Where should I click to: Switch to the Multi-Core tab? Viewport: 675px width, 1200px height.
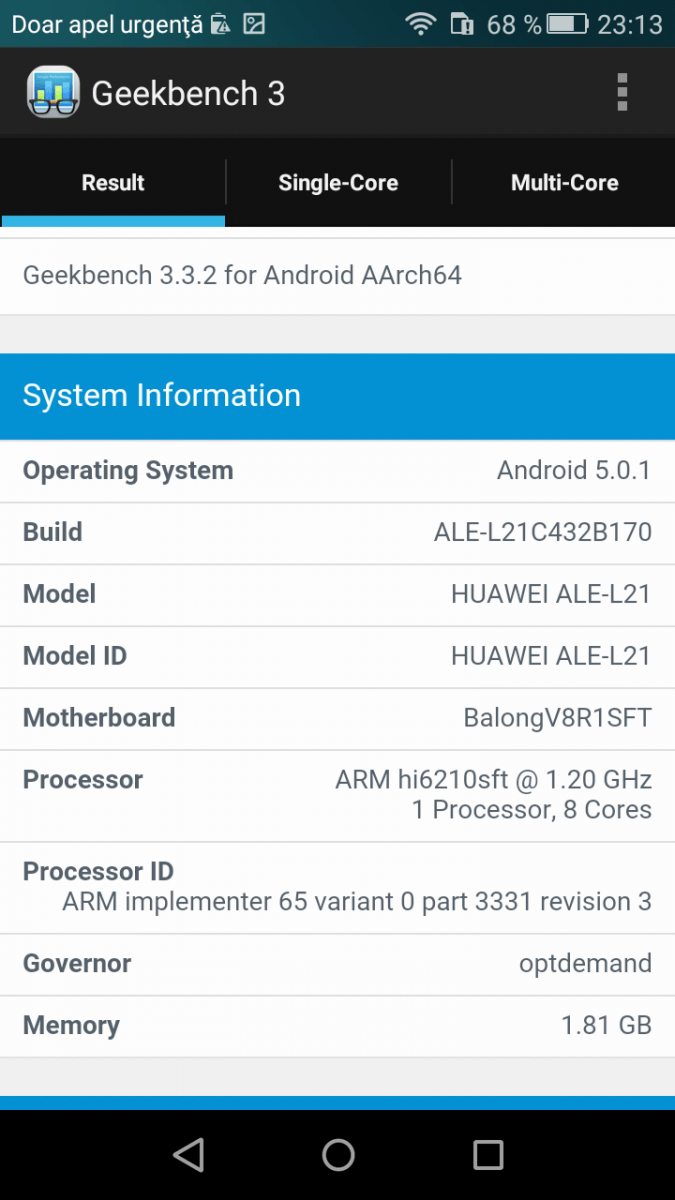[564, 183]
